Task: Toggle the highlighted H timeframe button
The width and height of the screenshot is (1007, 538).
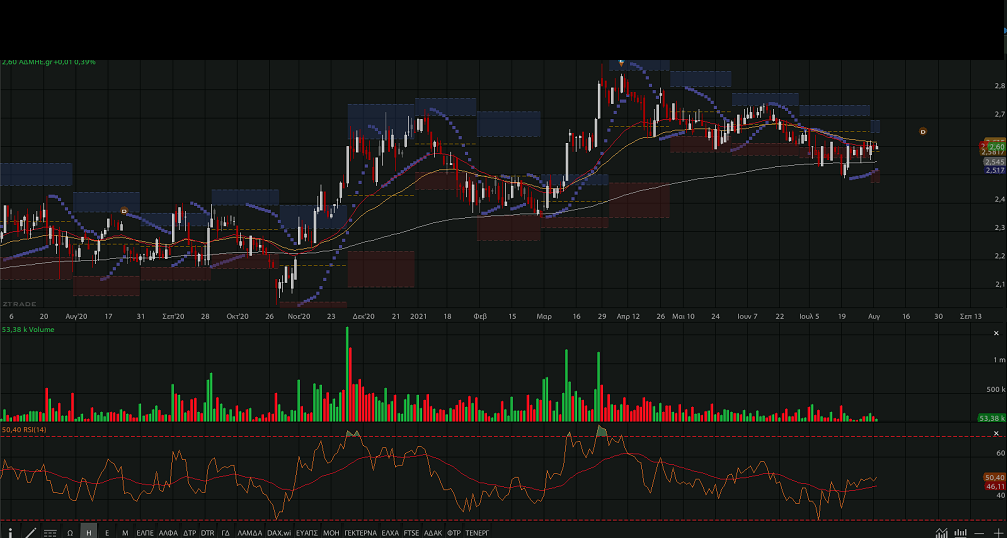Action: tap(89, 533)
